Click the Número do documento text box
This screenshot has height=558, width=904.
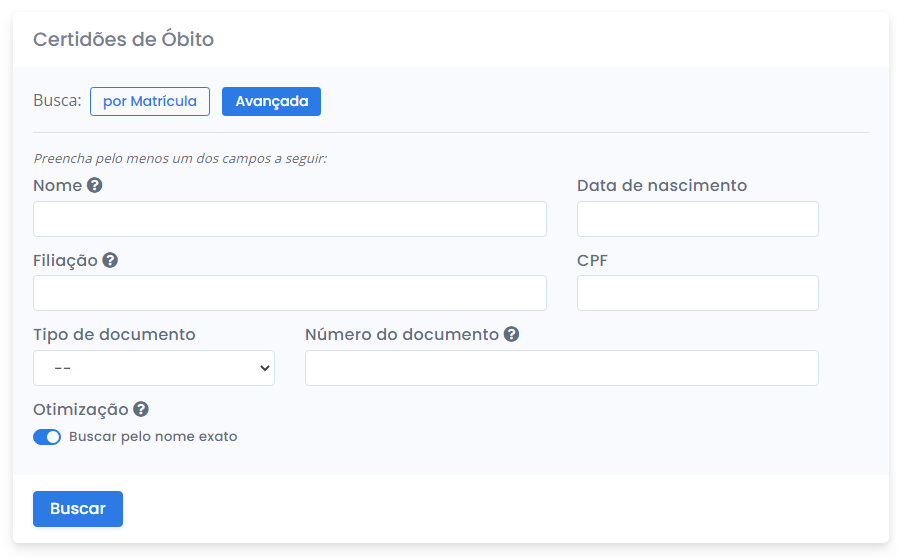click(562, 368)
